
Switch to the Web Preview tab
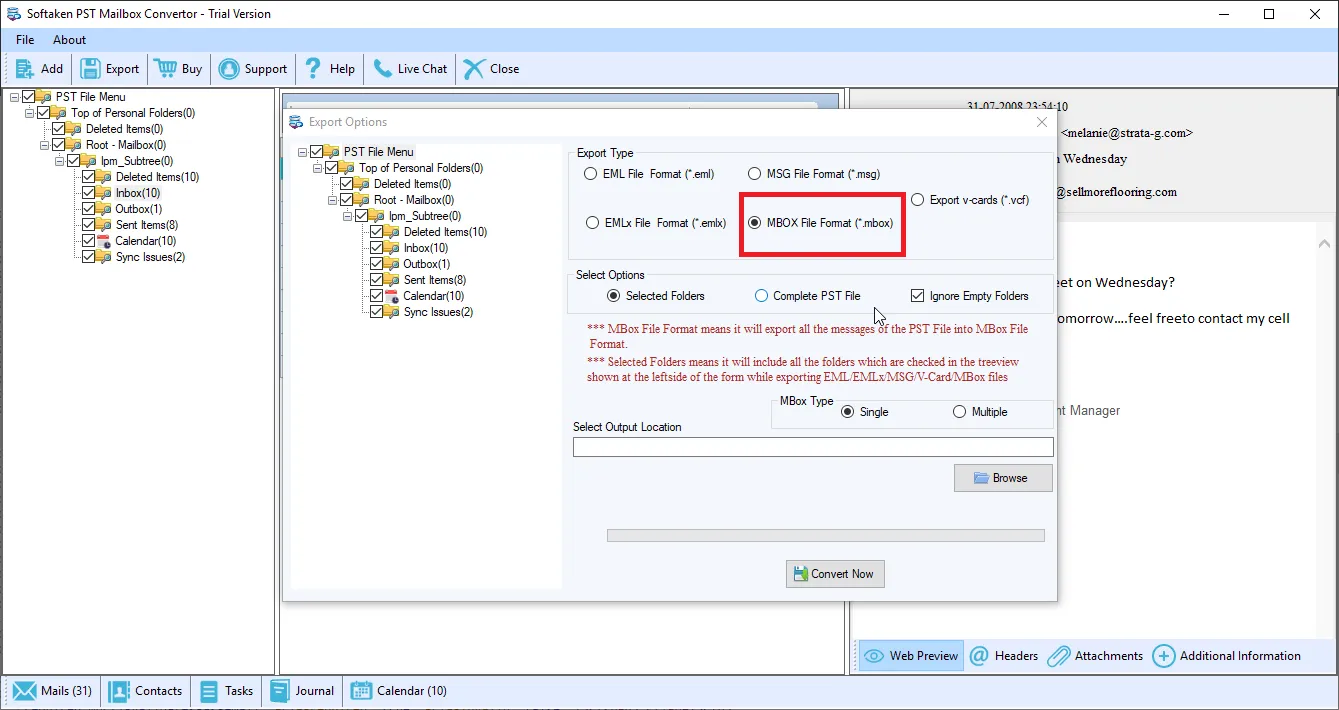pyautogui.click(x=911, y=656)
